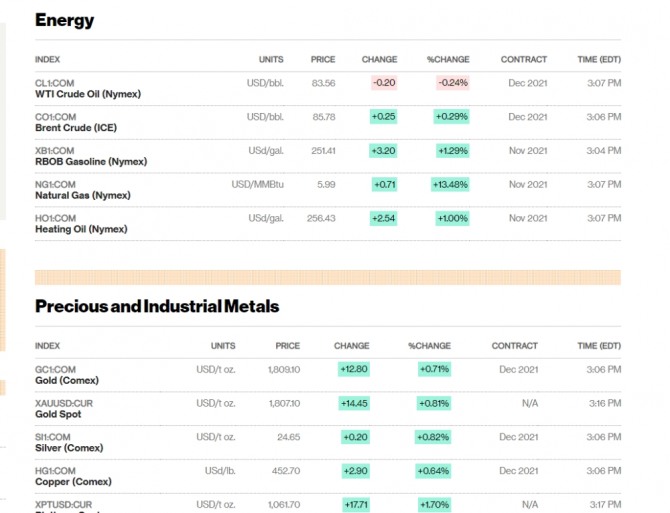
Task: Click the XPTUSD:CUR ticker symbol
Action: coord(63,505)
